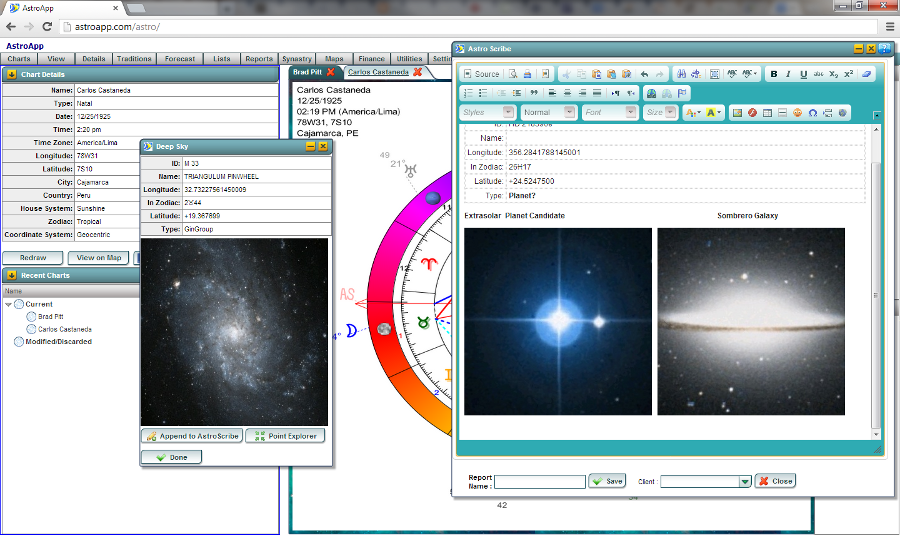Insert a smiley emoticon in the editor
900x538 pixels.
click(x=797, y=113)
